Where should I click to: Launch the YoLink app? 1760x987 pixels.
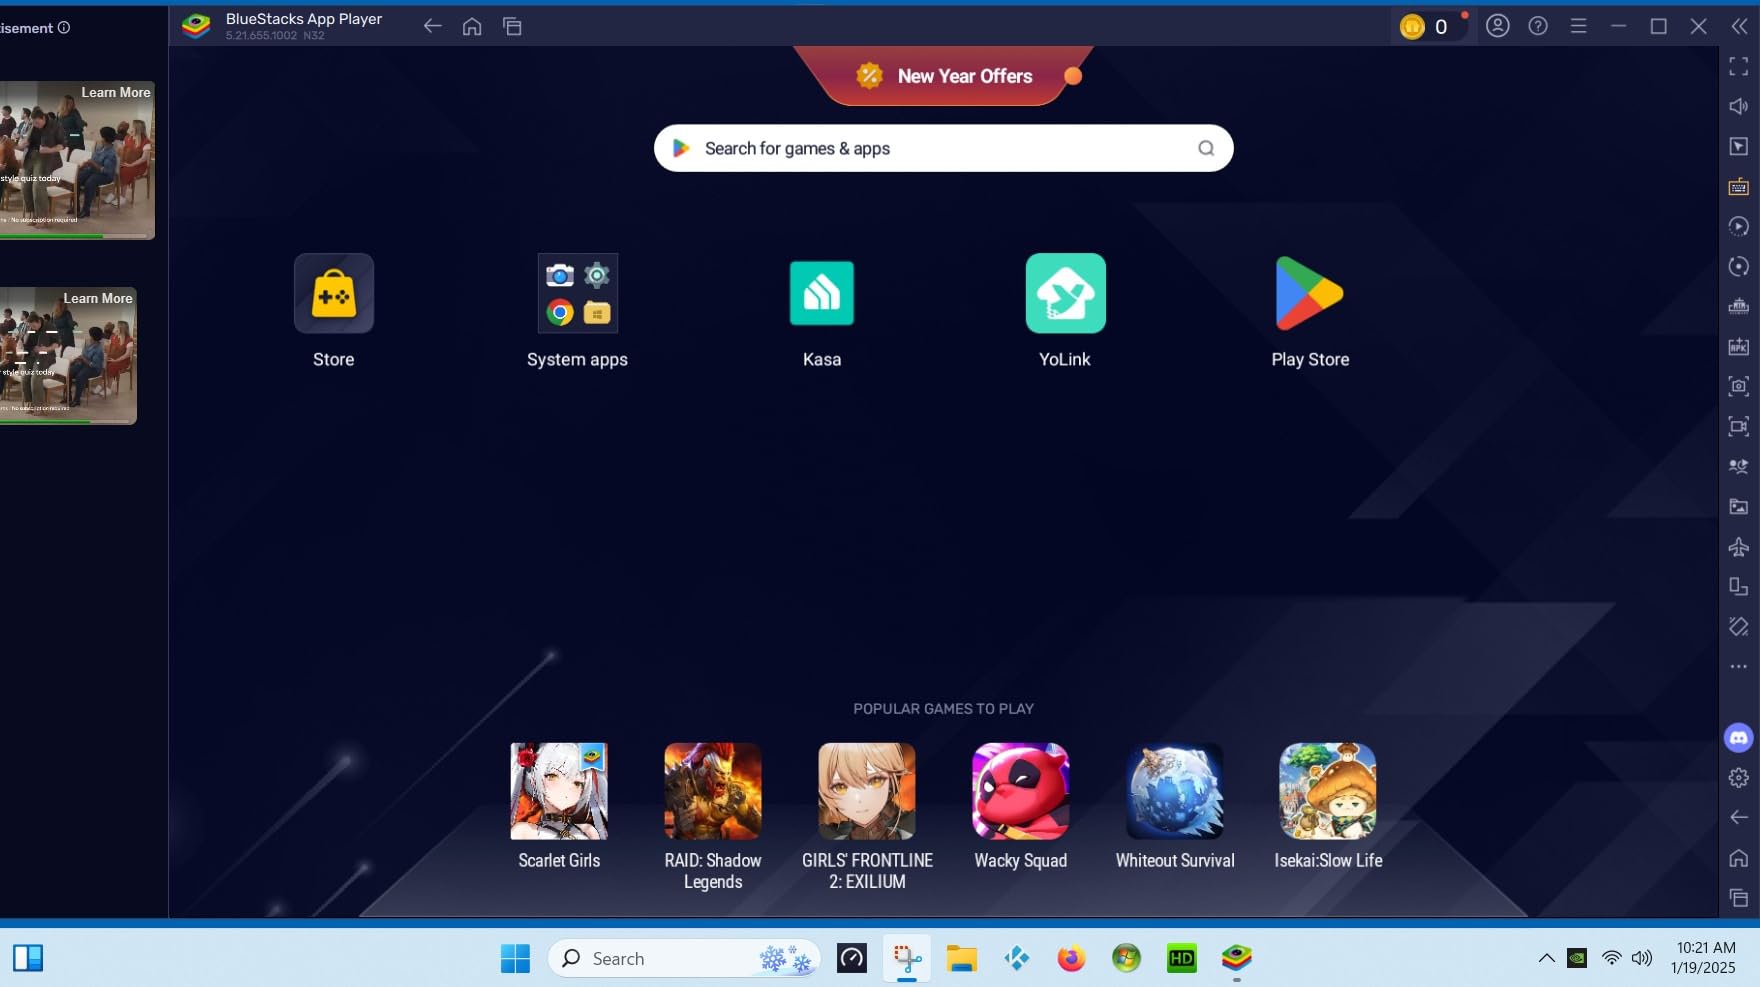[x=1066, y=293]
